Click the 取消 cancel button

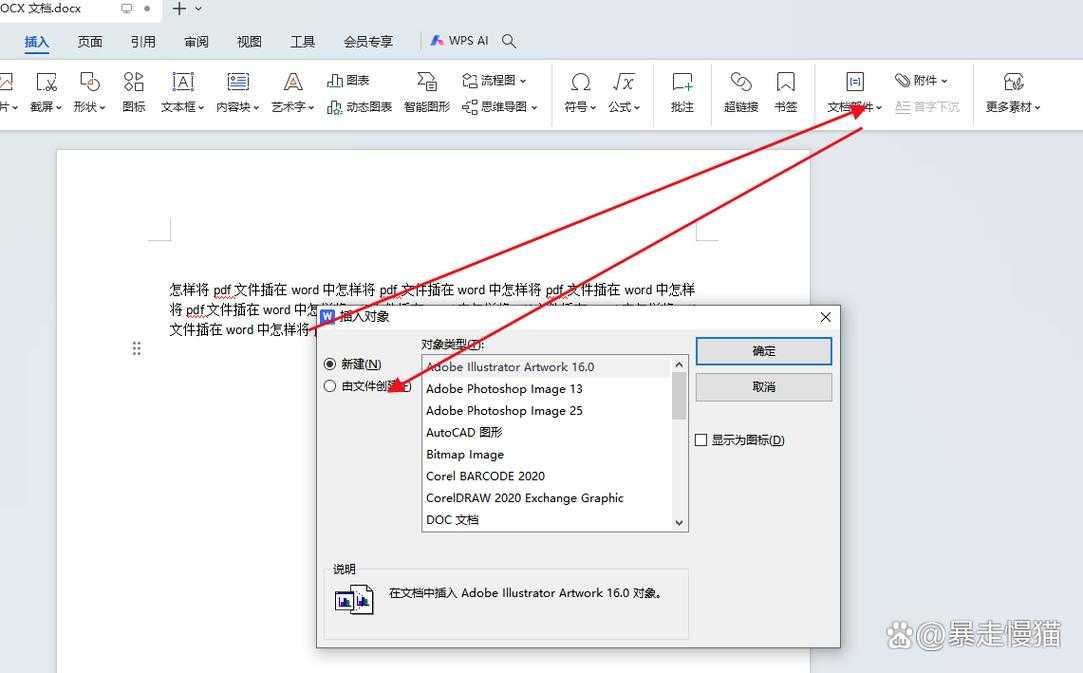(x=763, y=386)
